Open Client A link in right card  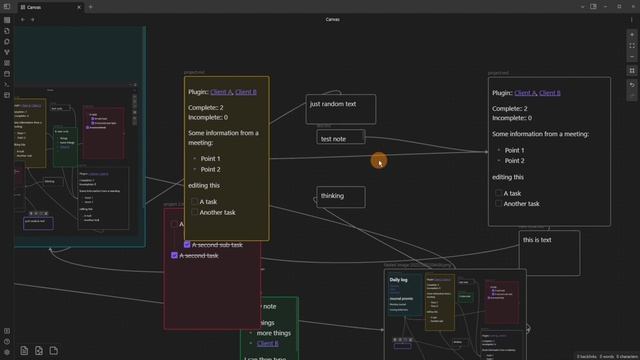tap(525, 93)
